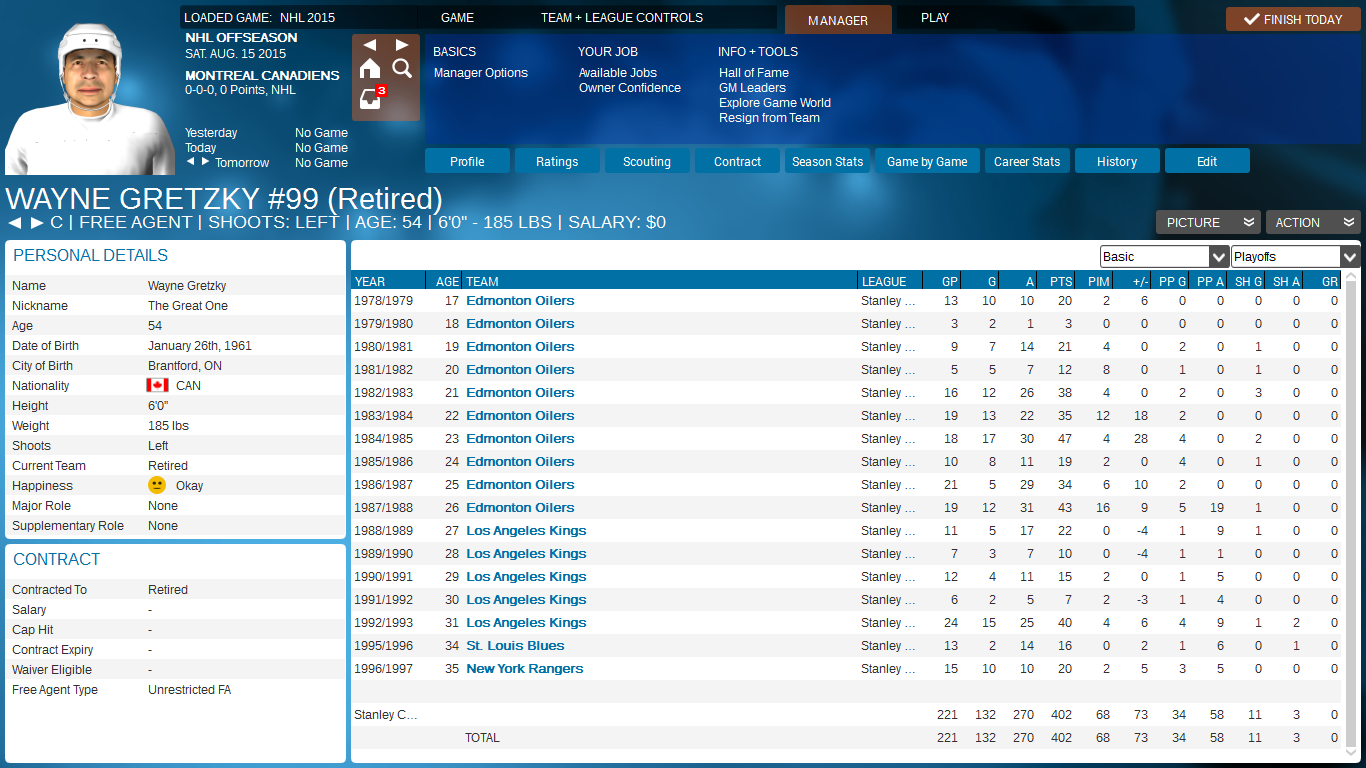The image size is (1366, 768).
Task: Switch to the Profile tab
Action: pos(467,161)
